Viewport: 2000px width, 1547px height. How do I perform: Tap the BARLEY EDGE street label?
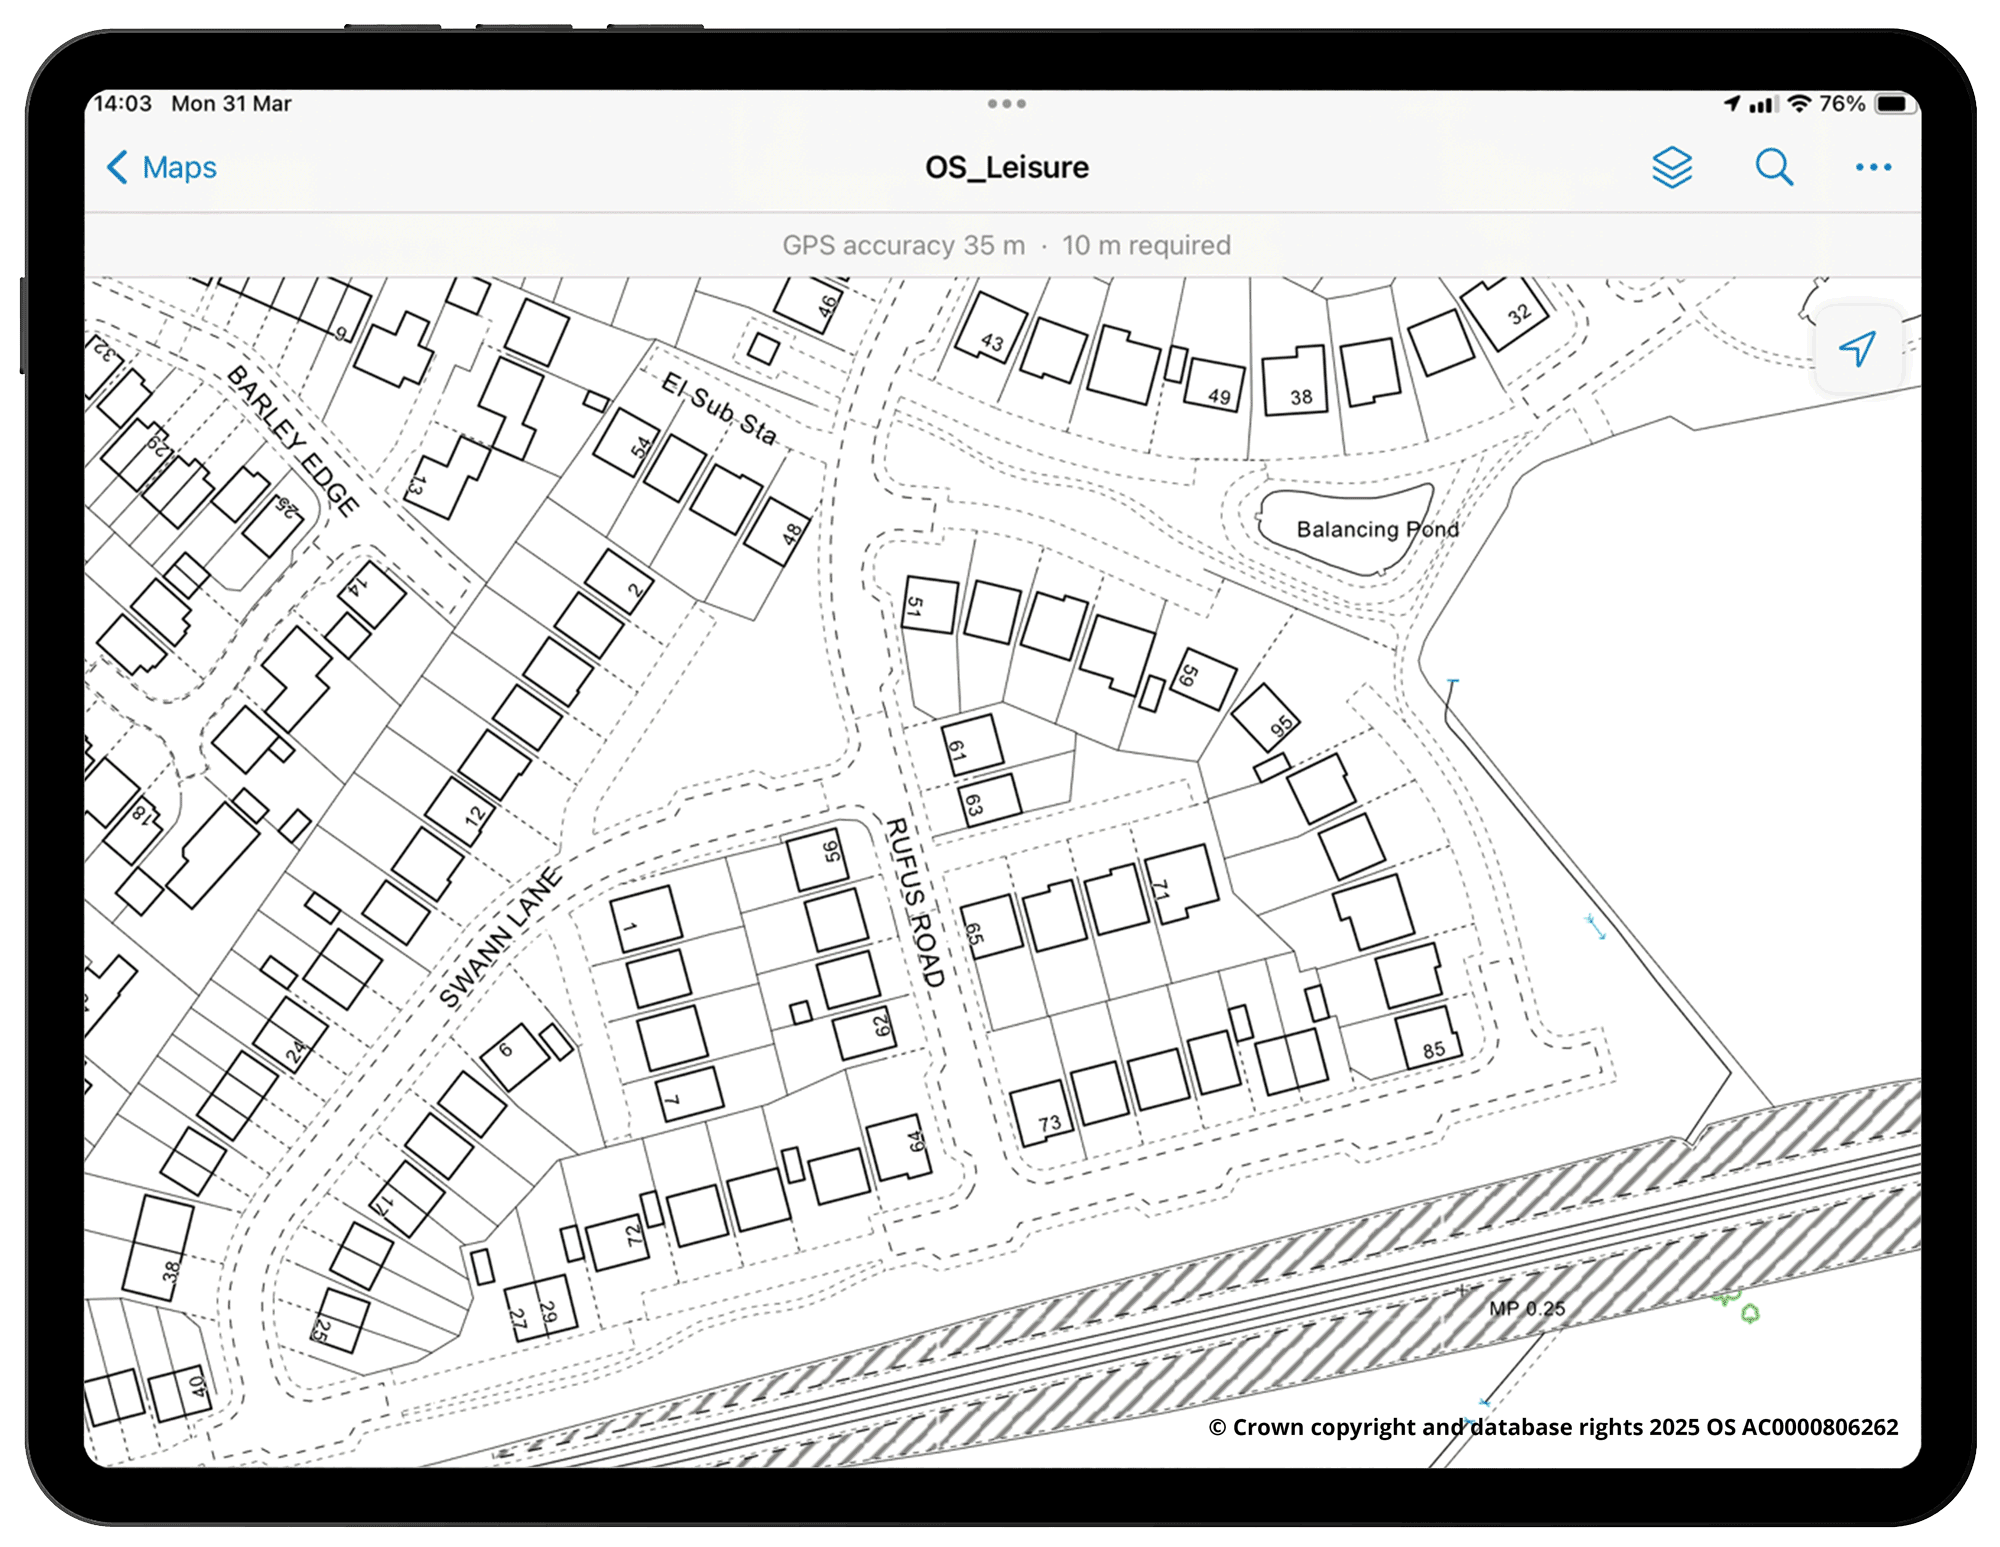click(x=292, y=440)
